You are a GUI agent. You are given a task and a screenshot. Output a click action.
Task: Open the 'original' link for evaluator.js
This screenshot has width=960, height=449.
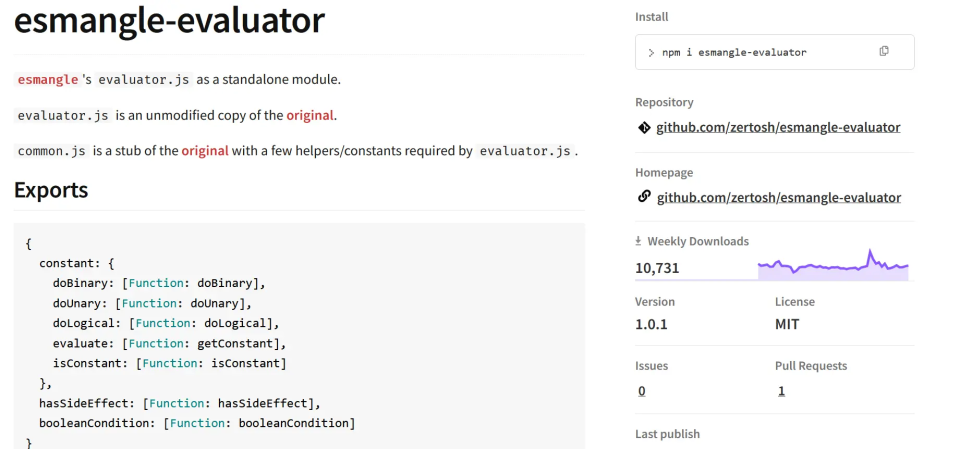tap(310, 115)
